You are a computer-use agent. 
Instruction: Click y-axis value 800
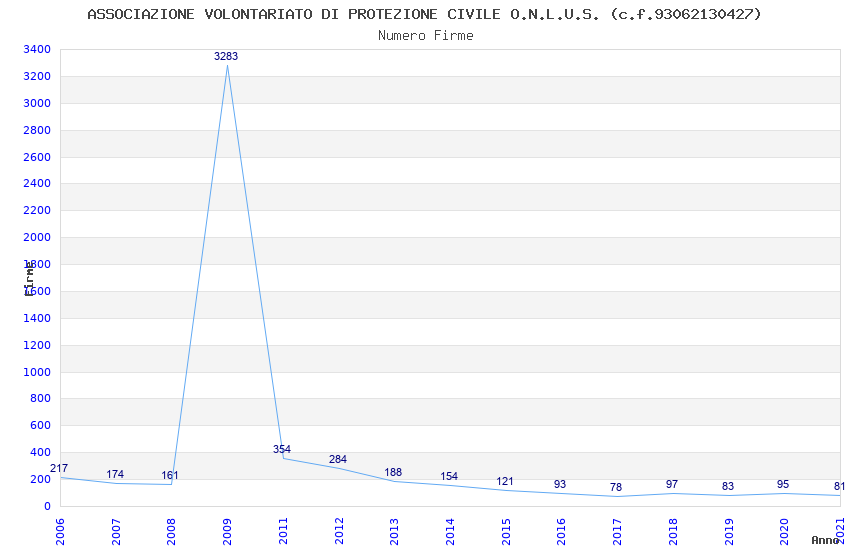40,398
